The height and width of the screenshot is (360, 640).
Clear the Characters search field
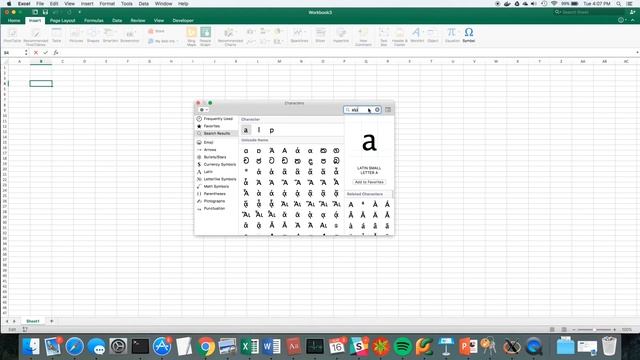click(x=377, y=109)
